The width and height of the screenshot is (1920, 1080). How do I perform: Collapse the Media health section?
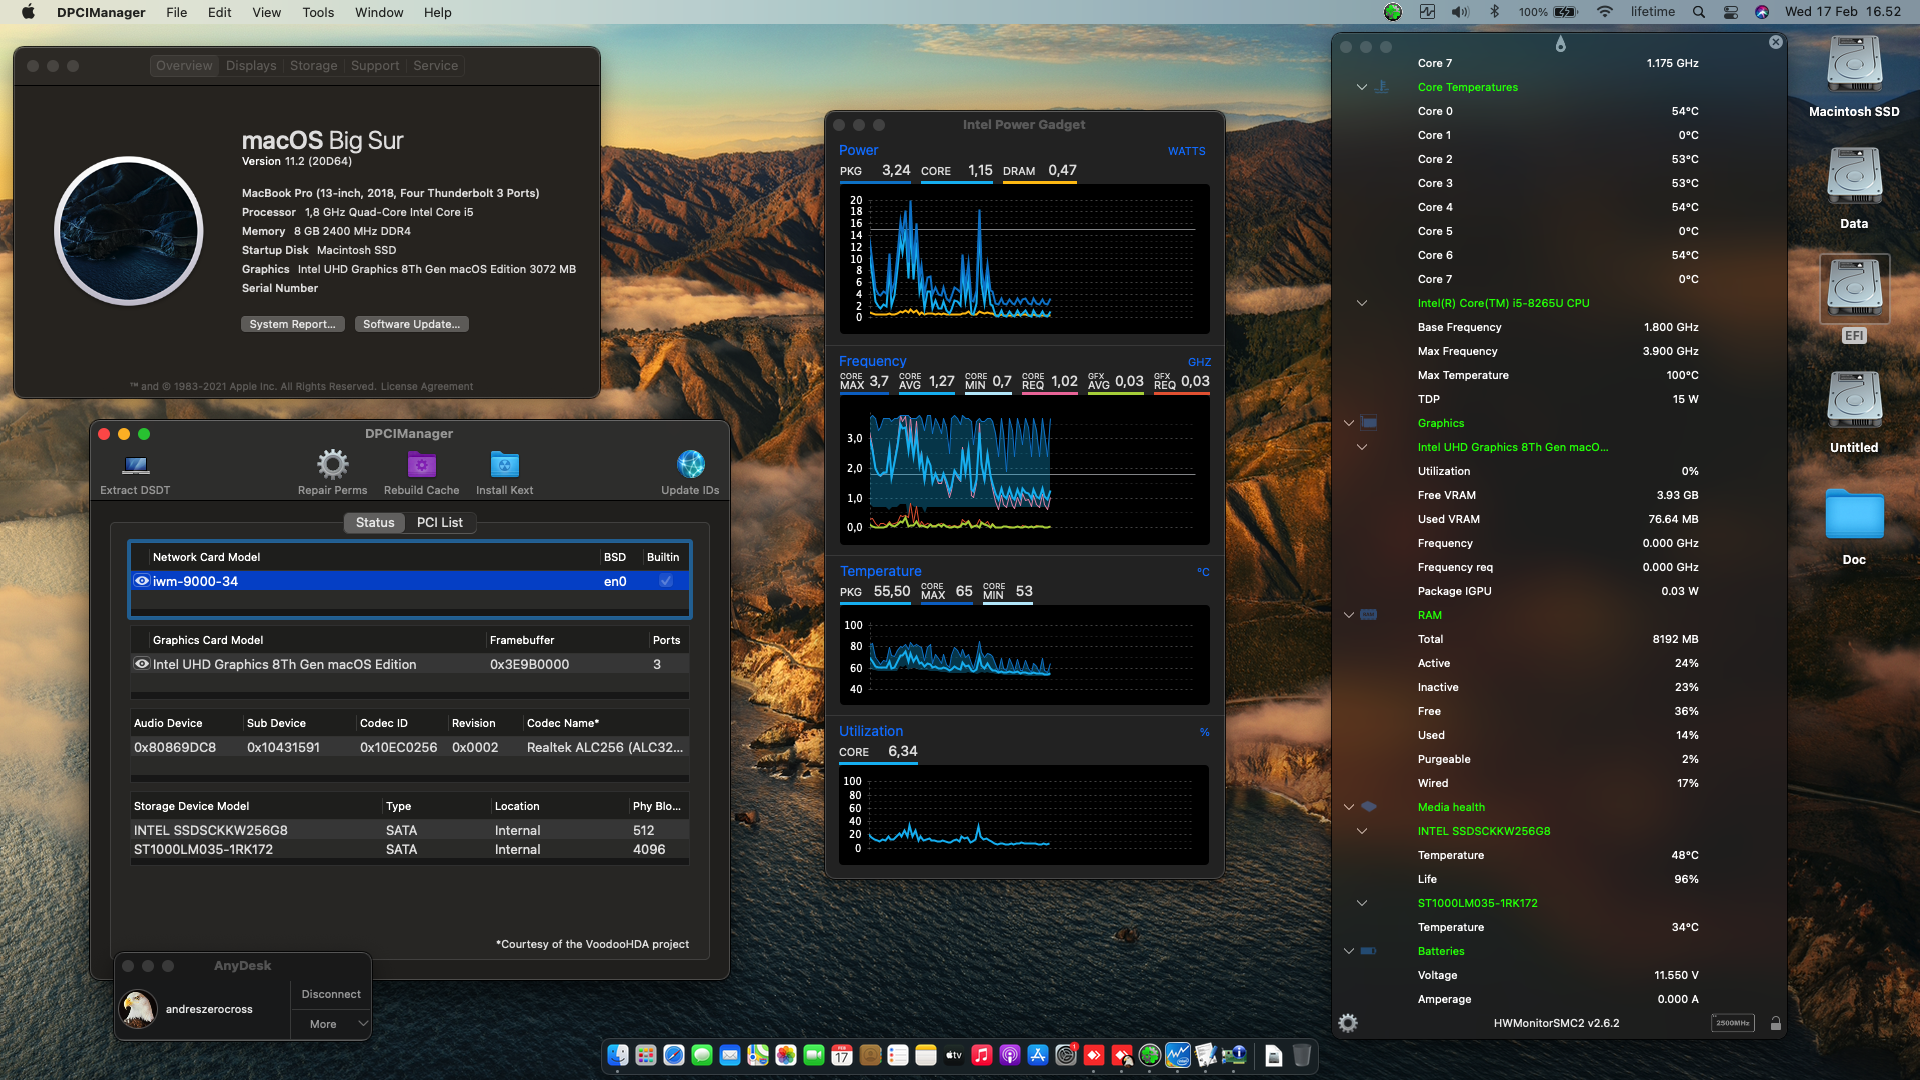pos(1349,807)
